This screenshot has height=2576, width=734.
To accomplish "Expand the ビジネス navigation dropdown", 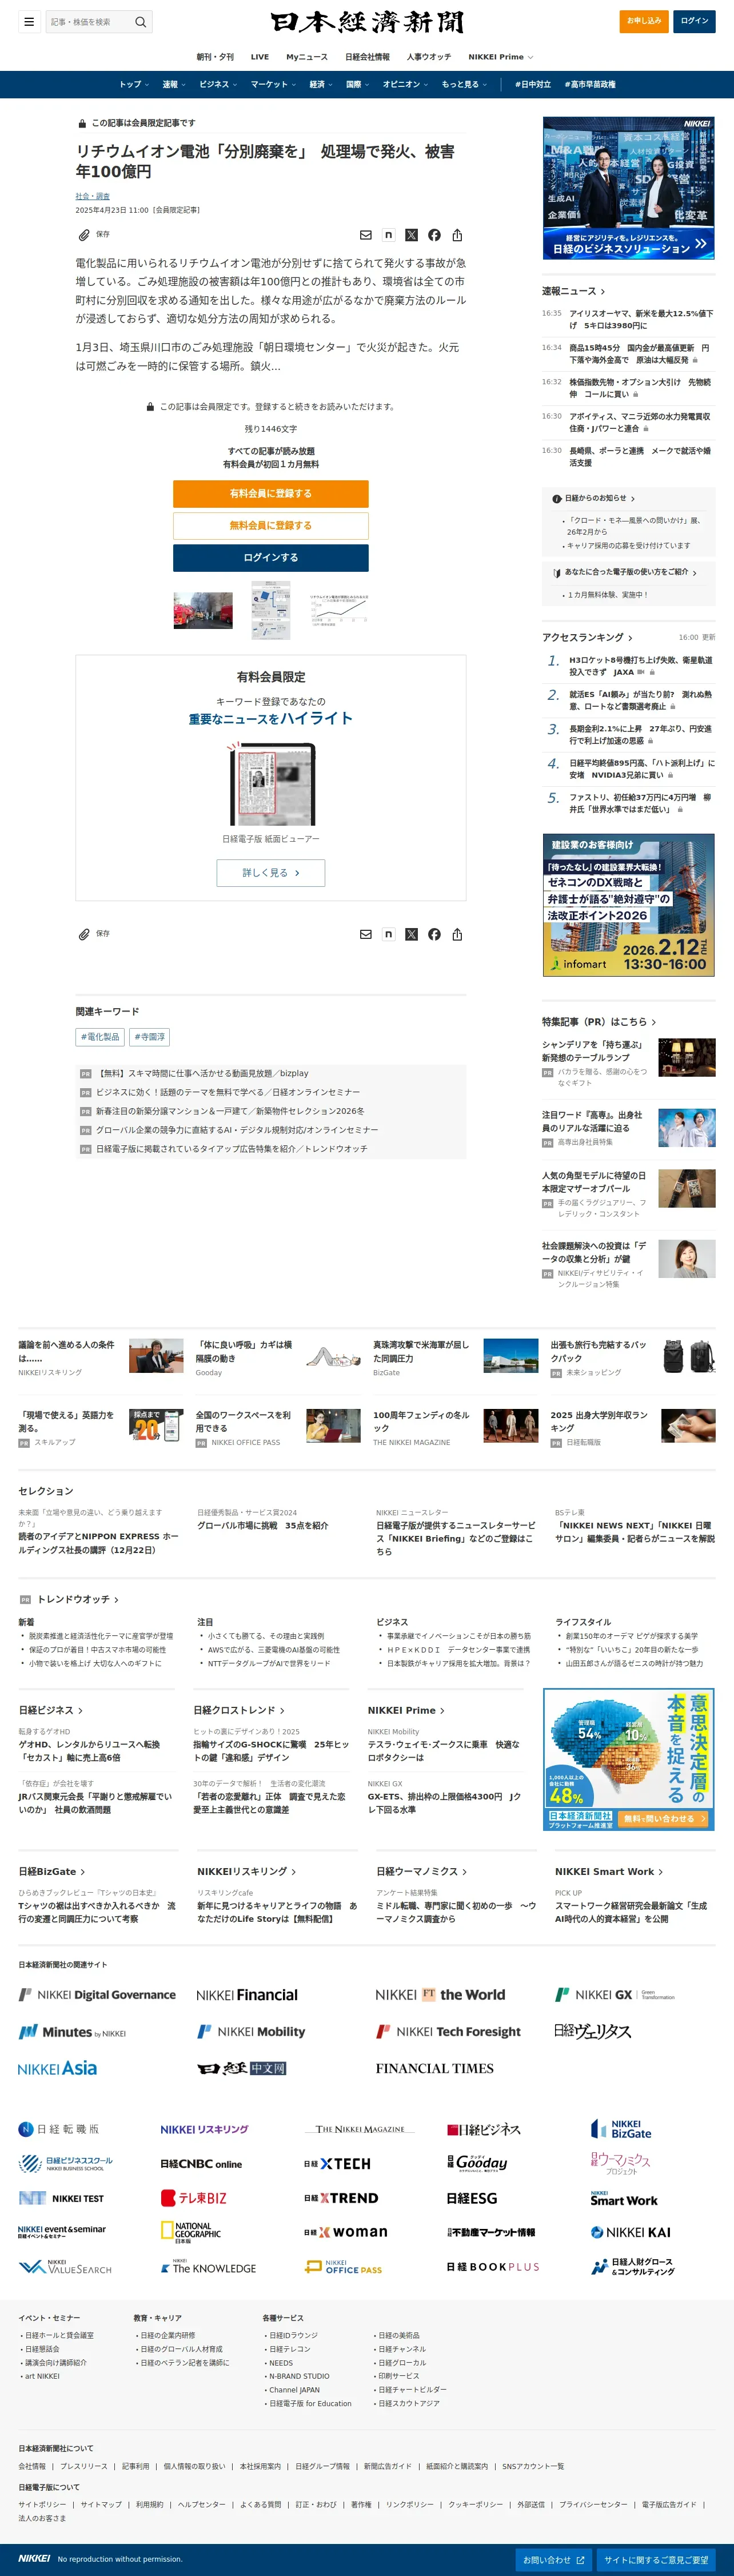I will (218, 84).
